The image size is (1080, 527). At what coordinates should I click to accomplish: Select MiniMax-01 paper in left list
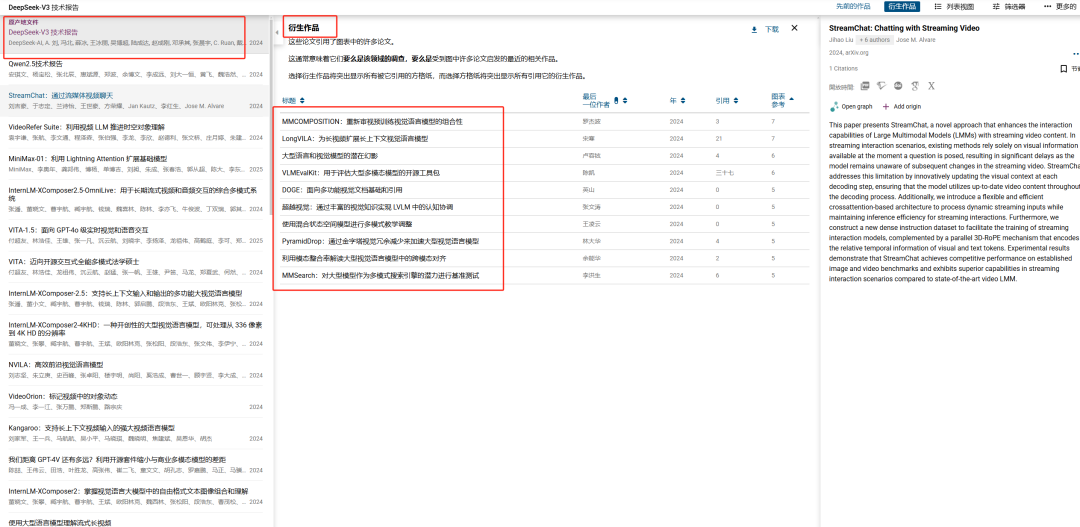[135, 164]
